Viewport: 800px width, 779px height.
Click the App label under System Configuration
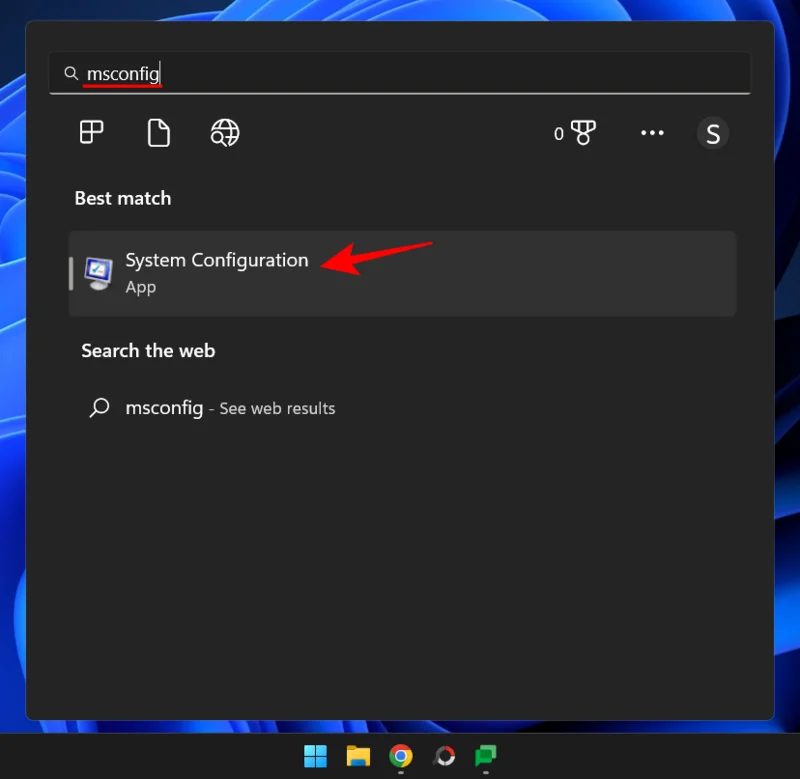click(140, 287)
